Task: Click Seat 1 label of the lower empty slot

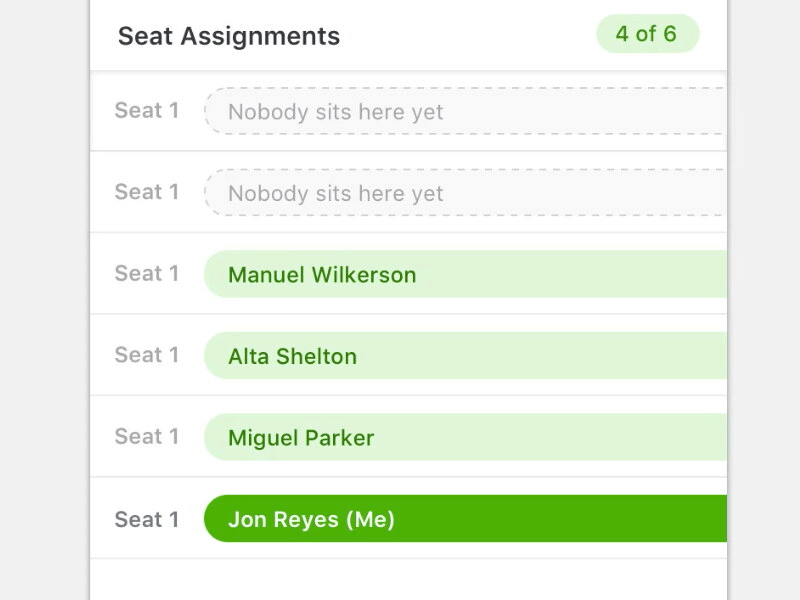Action: coord(147,192)
